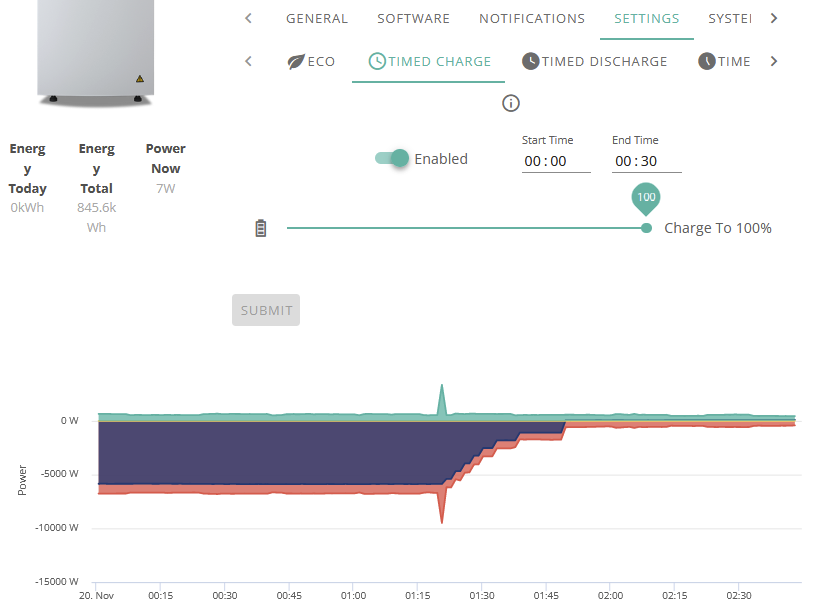
Task: Click the charge percentage slider handle
Action: (x=647, y=228)
